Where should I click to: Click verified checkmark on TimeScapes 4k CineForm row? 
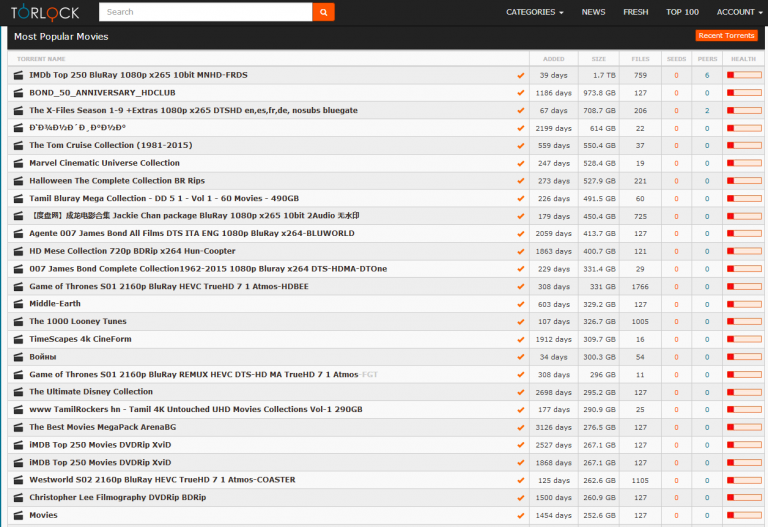(521, 339)
